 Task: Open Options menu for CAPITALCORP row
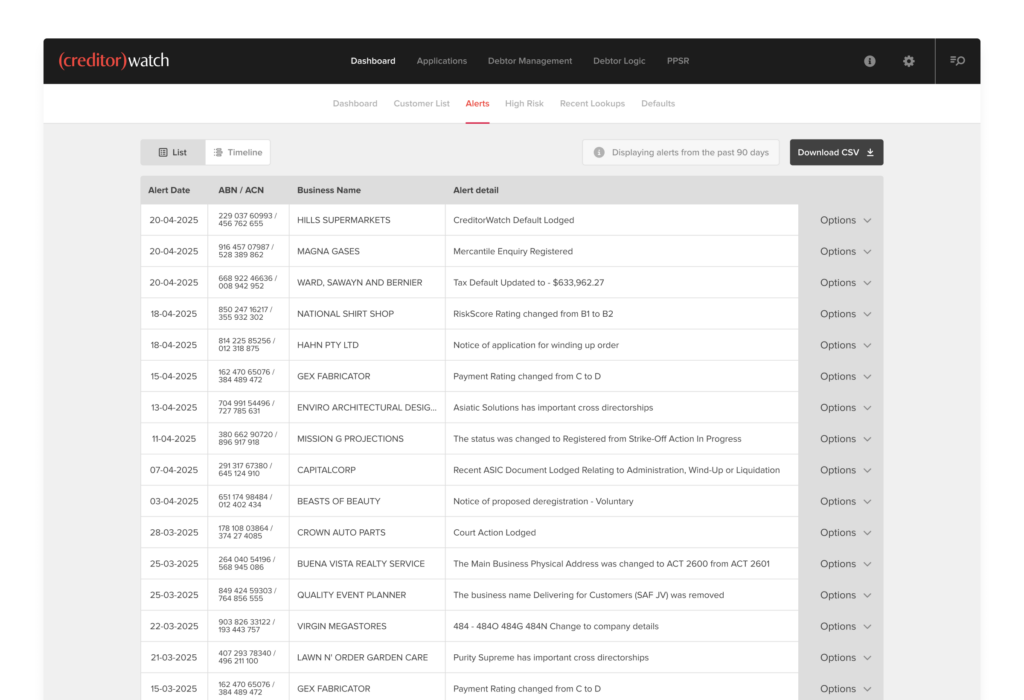845,470
